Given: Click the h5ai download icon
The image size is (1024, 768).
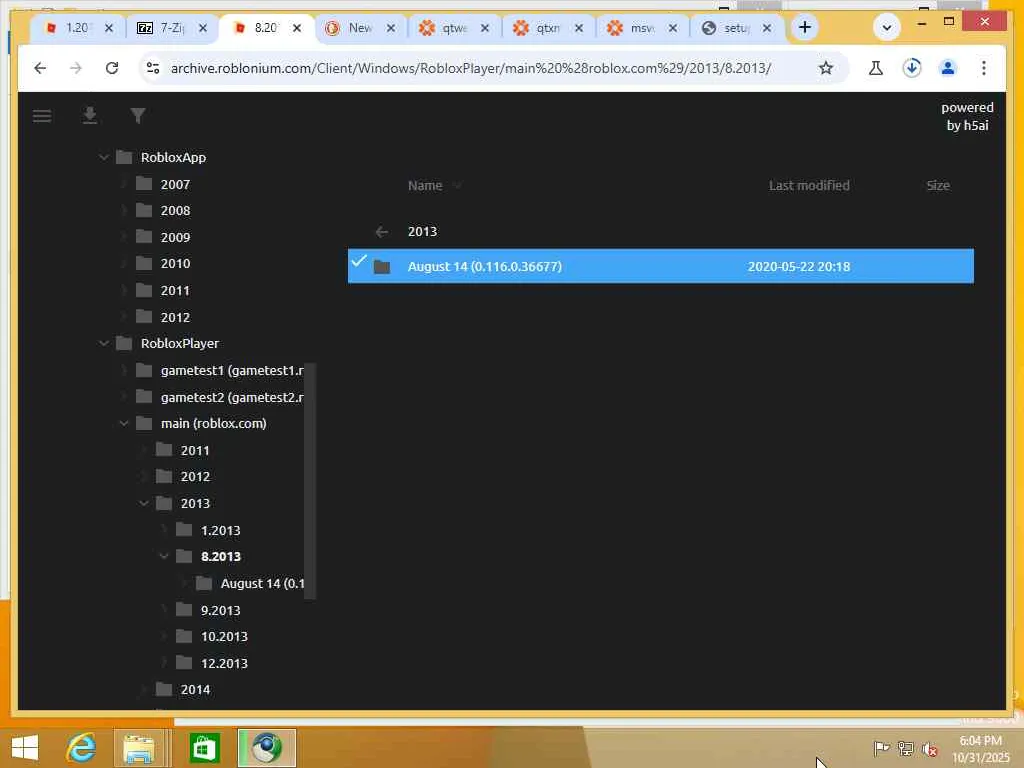Looking at the screenshot, I should [x=89, y=116].
